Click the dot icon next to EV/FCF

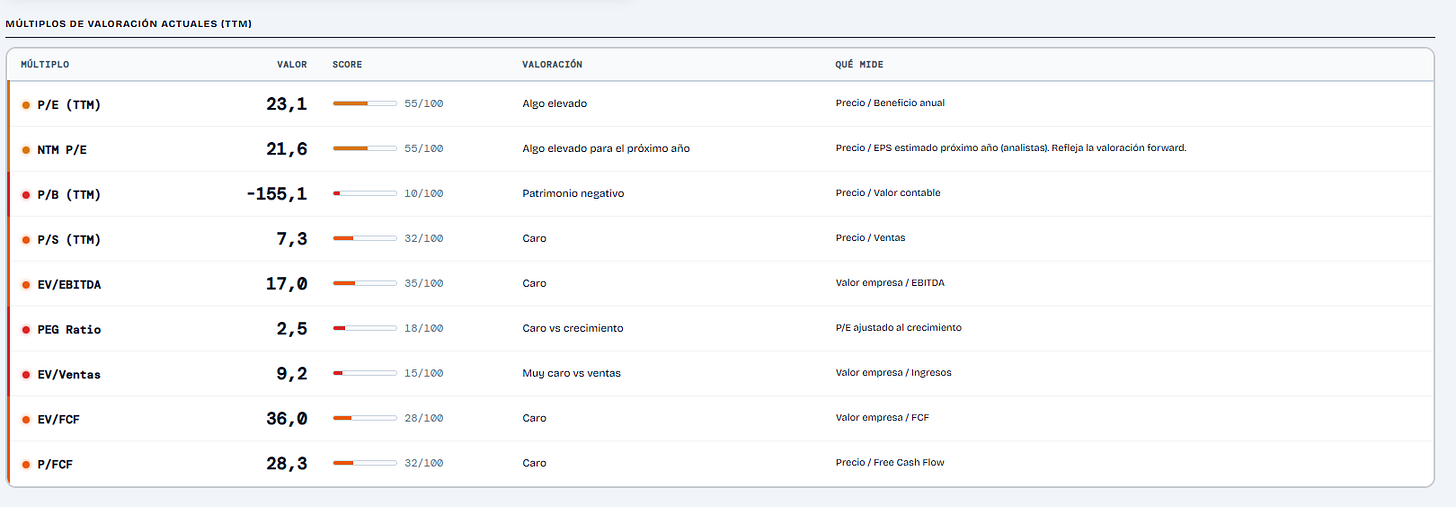pyautogui.click(x=26, y=419)
